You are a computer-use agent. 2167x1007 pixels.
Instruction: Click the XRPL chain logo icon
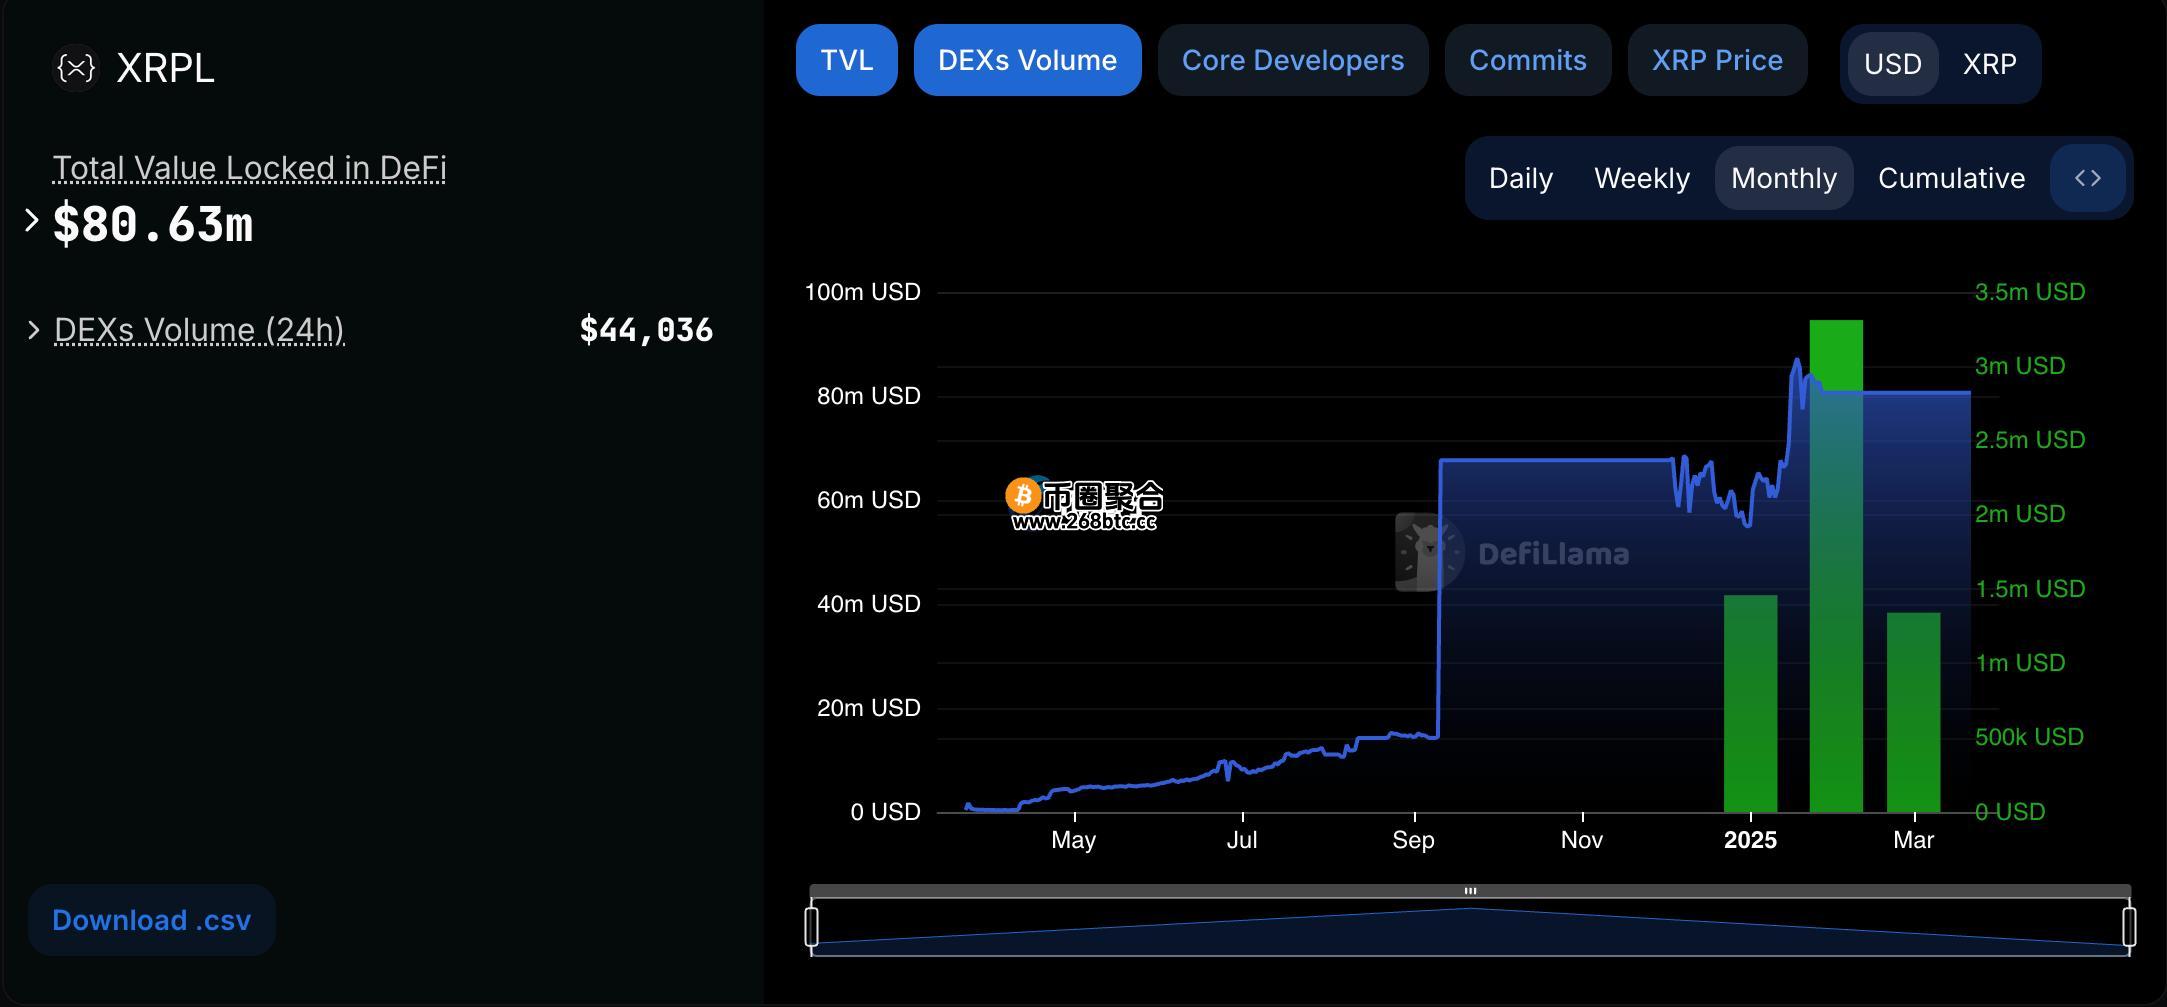coord(76,68)
